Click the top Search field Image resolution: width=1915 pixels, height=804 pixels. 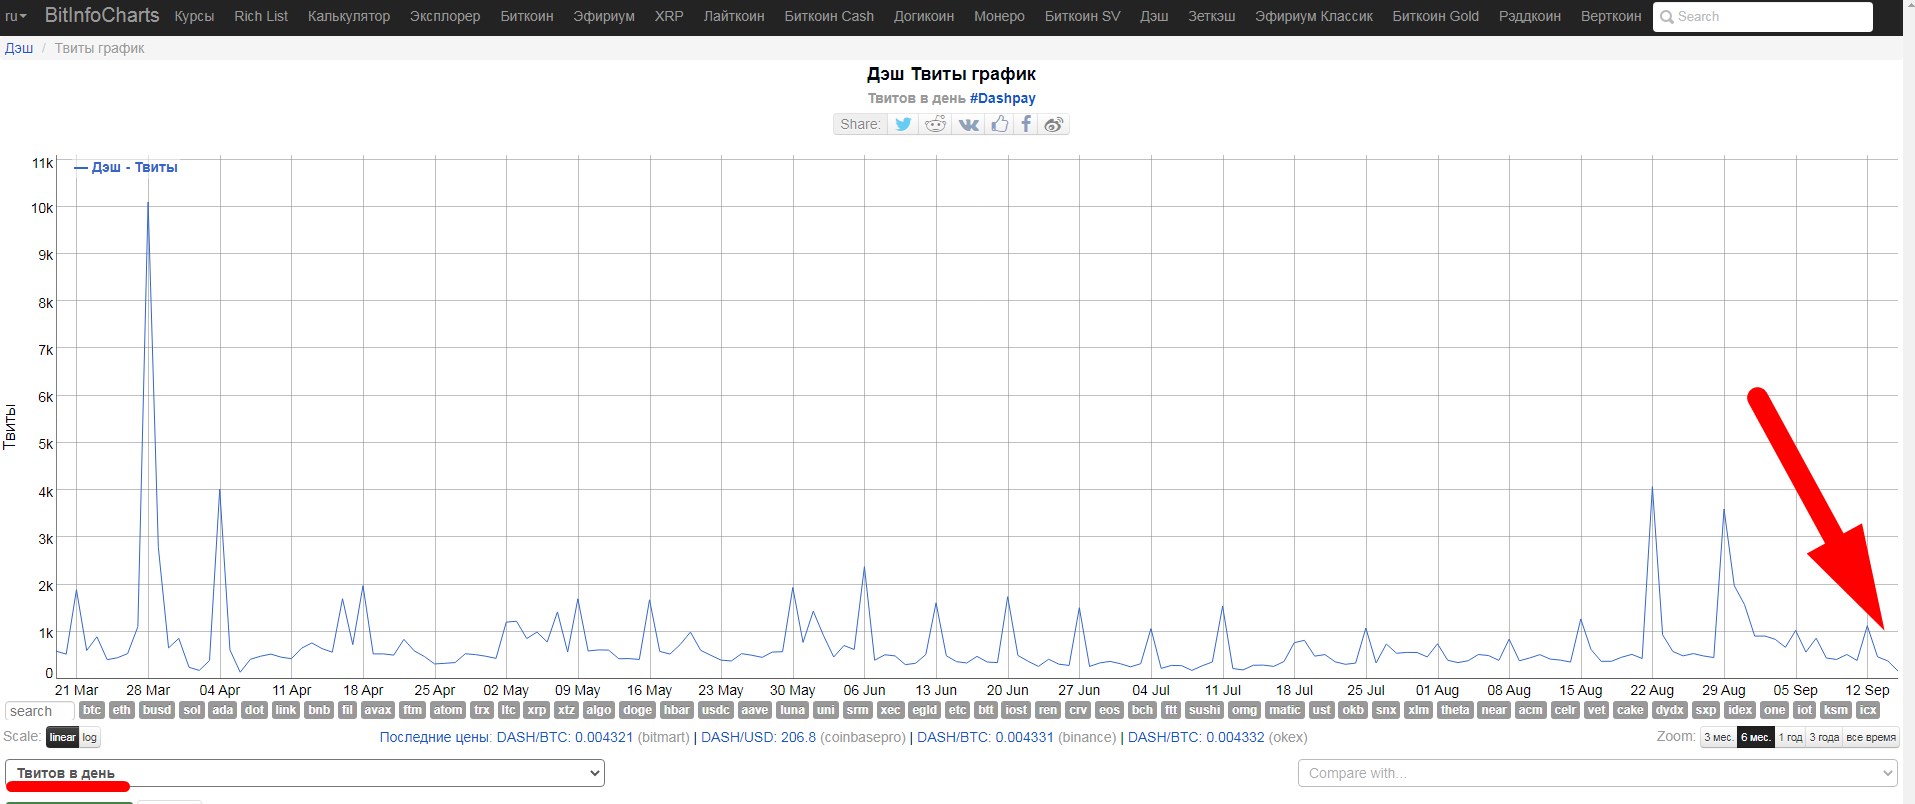point(1762,17)
